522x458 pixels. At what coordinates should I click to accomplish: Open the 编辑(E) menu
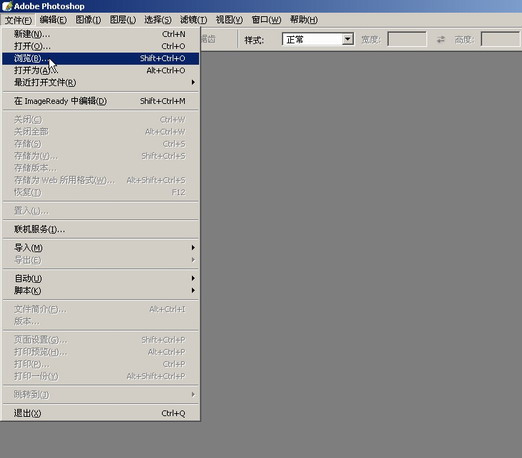coord(53,20)
